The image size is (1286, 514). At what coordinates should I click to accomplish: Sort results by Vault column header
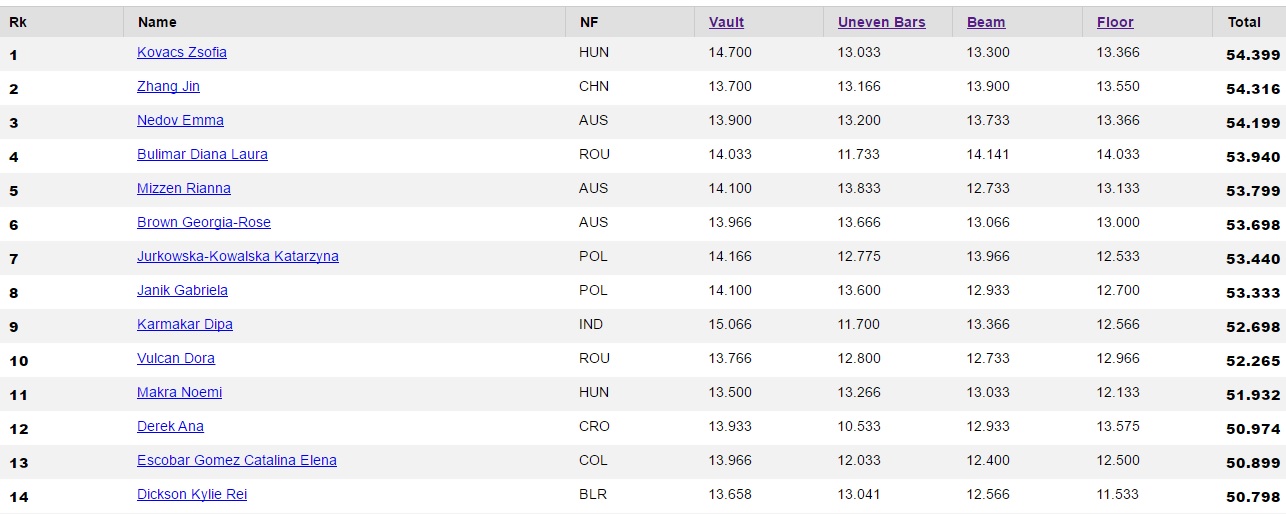(x=726, y=22)
